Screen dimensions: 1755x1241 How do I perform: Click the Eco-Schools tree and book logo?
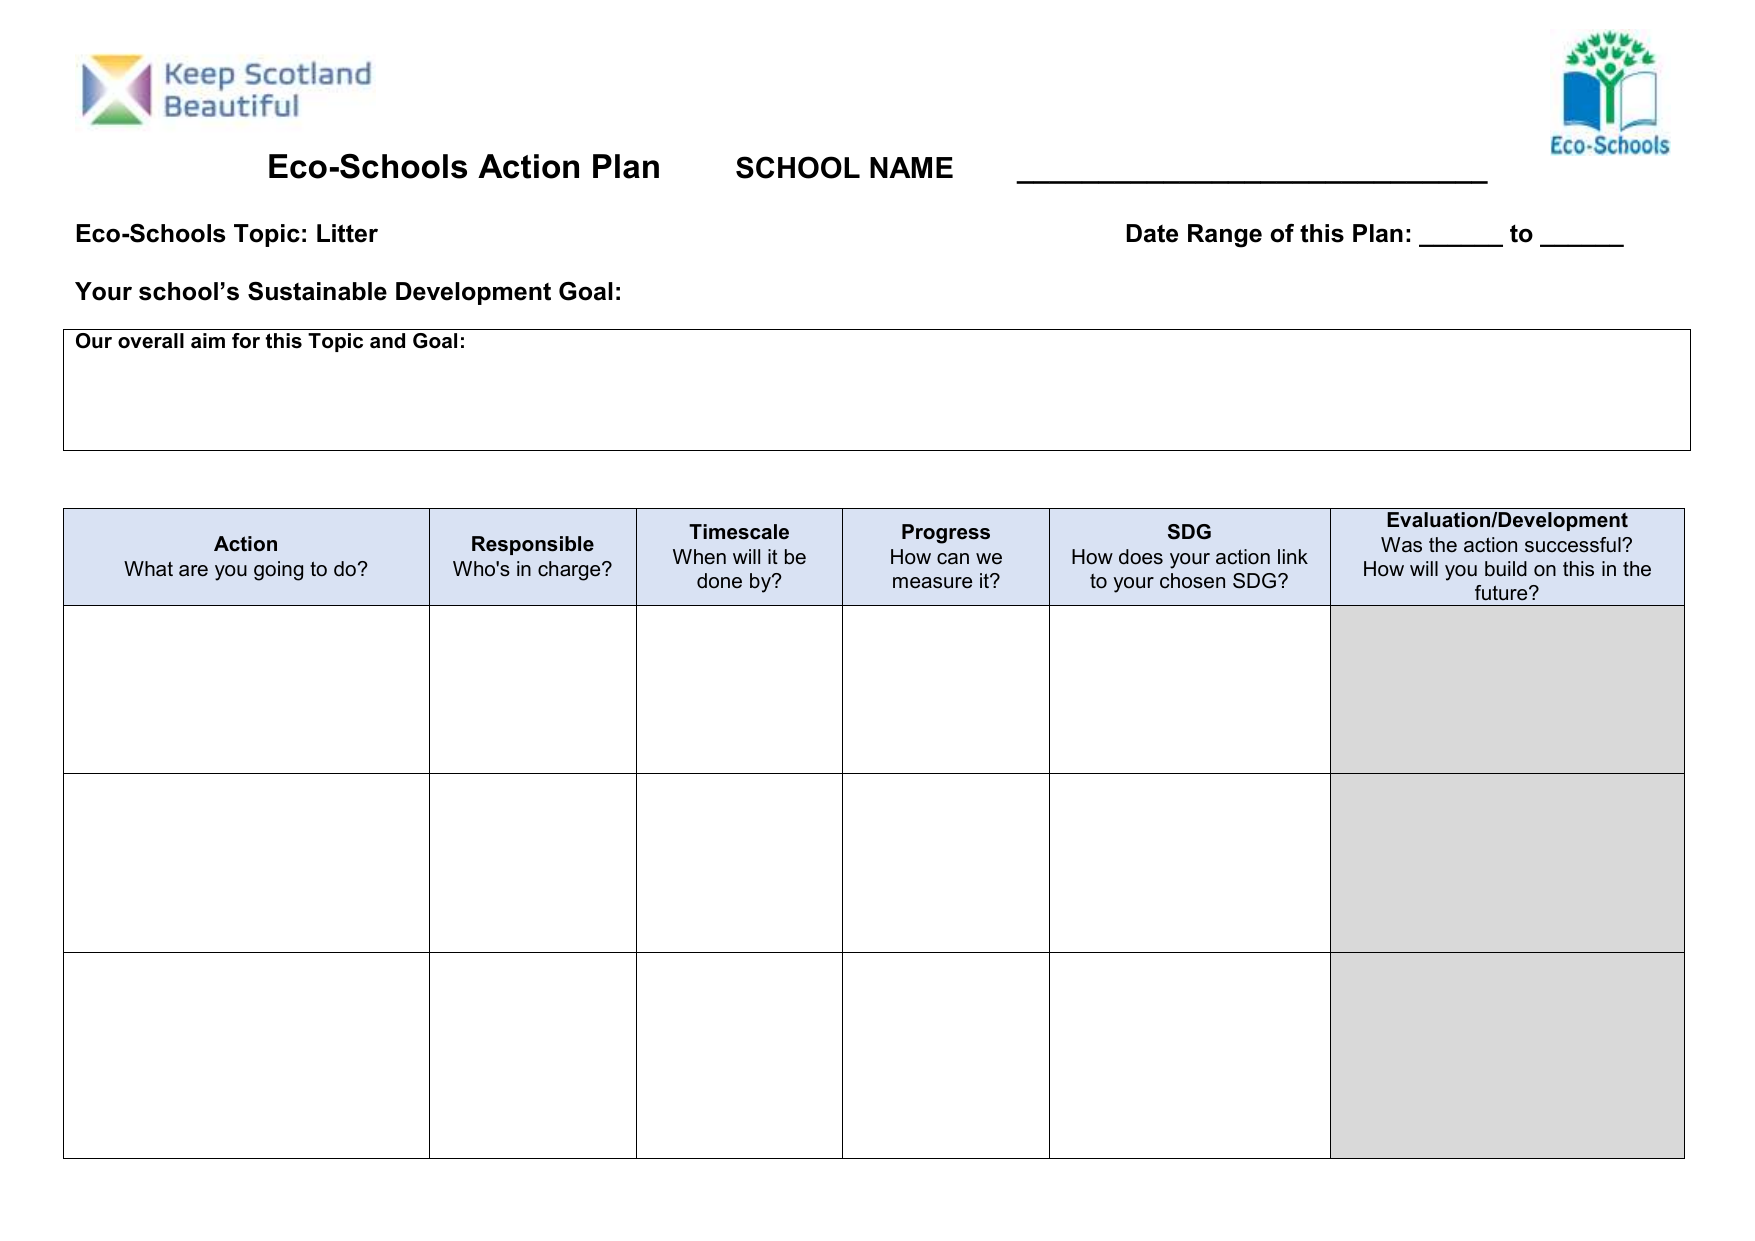coord(1610,94)
